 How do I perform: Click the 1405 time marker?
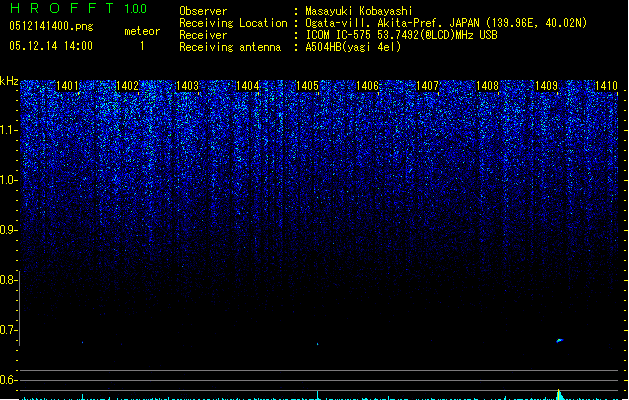point(307,85)
